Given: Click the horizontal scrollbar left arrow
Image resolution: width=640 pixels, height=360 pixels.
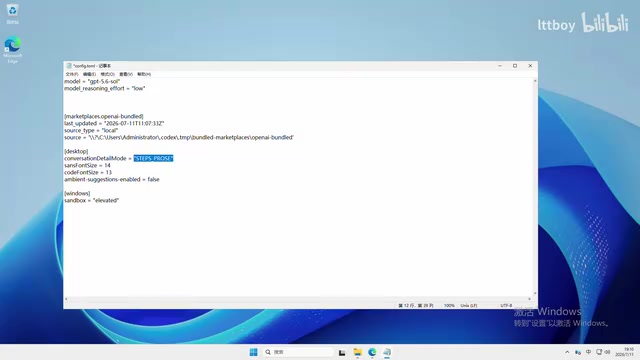Looking at the screenshot, I should [x=66, y=299].
